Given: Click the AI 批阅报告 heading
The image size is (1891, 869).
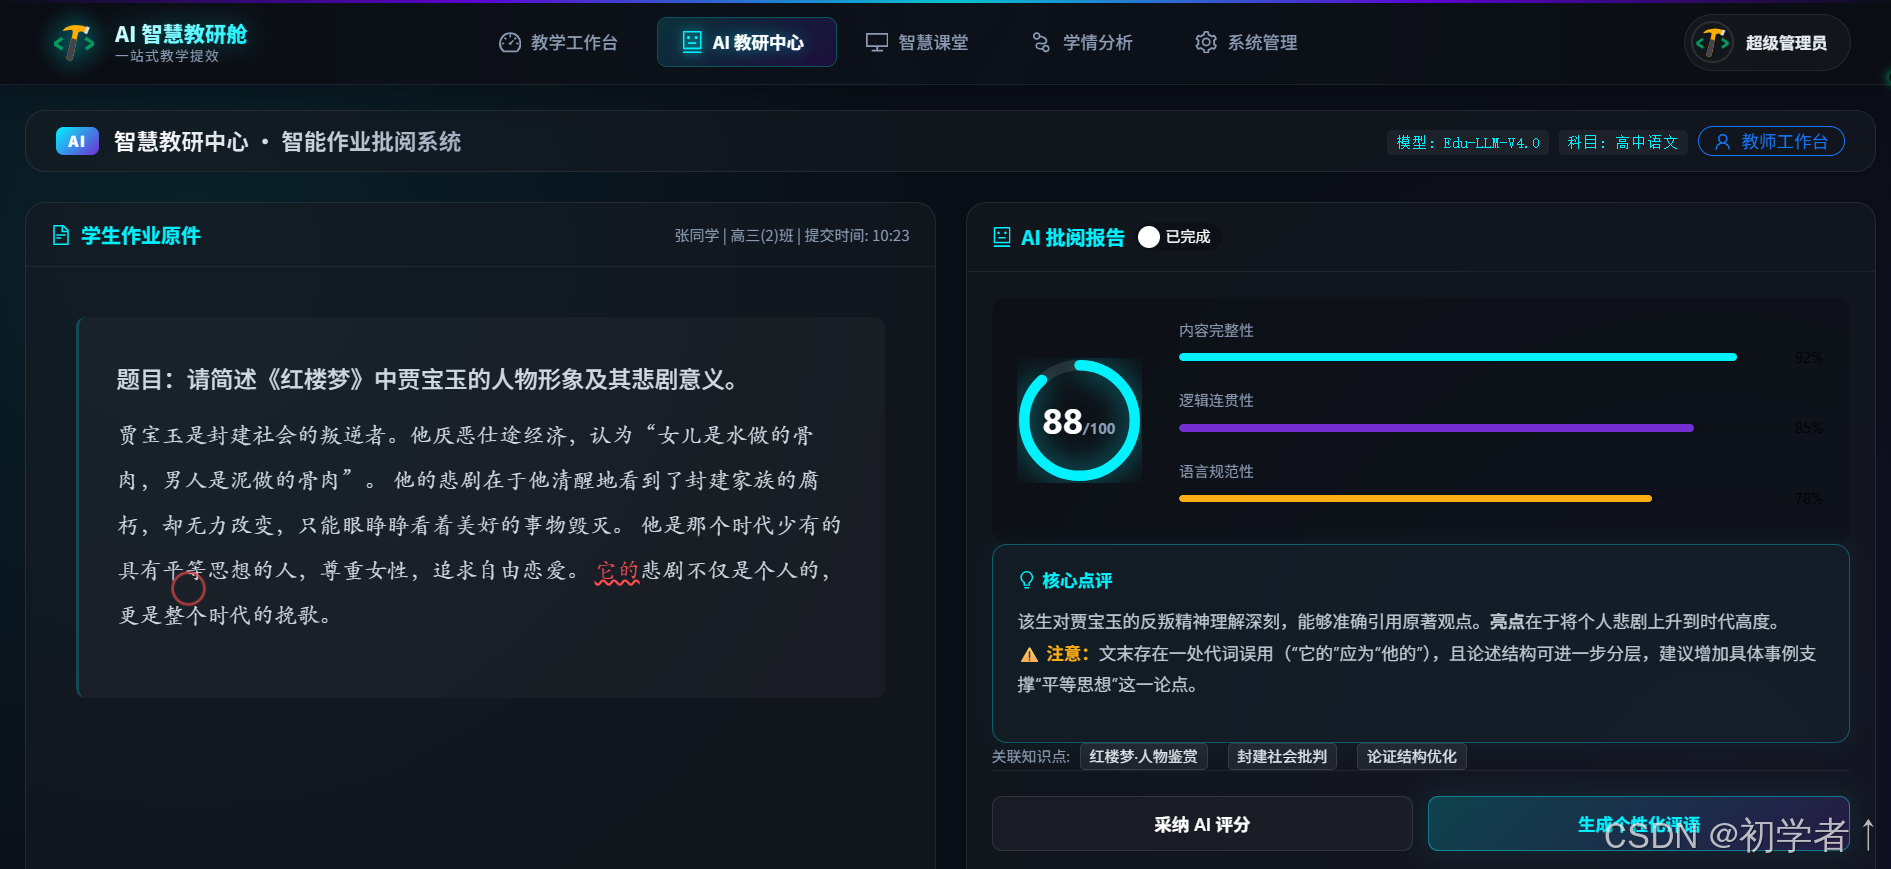Looking at the screenshot, I should [x=1073, y=238].
